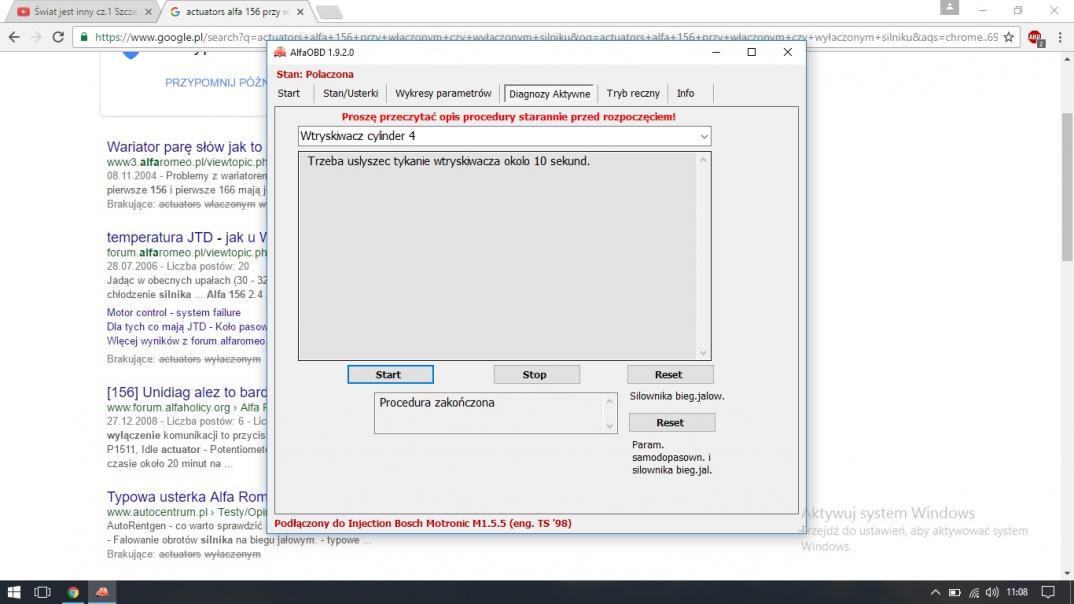Click the Chrome address bar URL
Viewport: 1074px width, 604px height.
pyautogui.click(x=546, y=37)
